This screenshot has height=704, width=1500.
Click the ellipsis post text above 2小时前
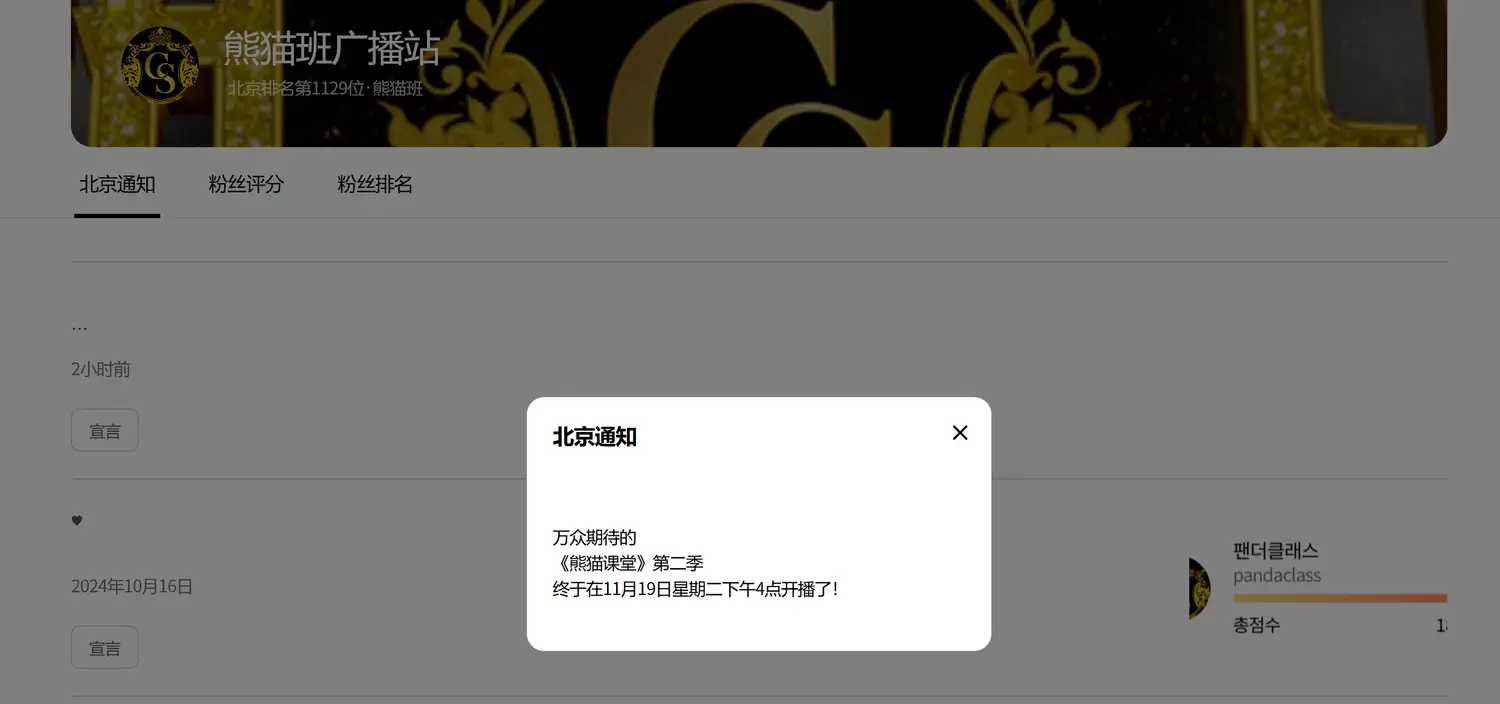pyautogui.click(x=79, y=327)
